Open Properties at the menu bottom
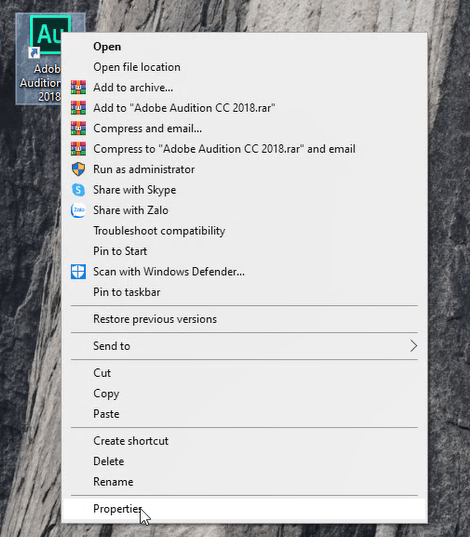This screenshot has height=537, width=470. click(244, 509)
